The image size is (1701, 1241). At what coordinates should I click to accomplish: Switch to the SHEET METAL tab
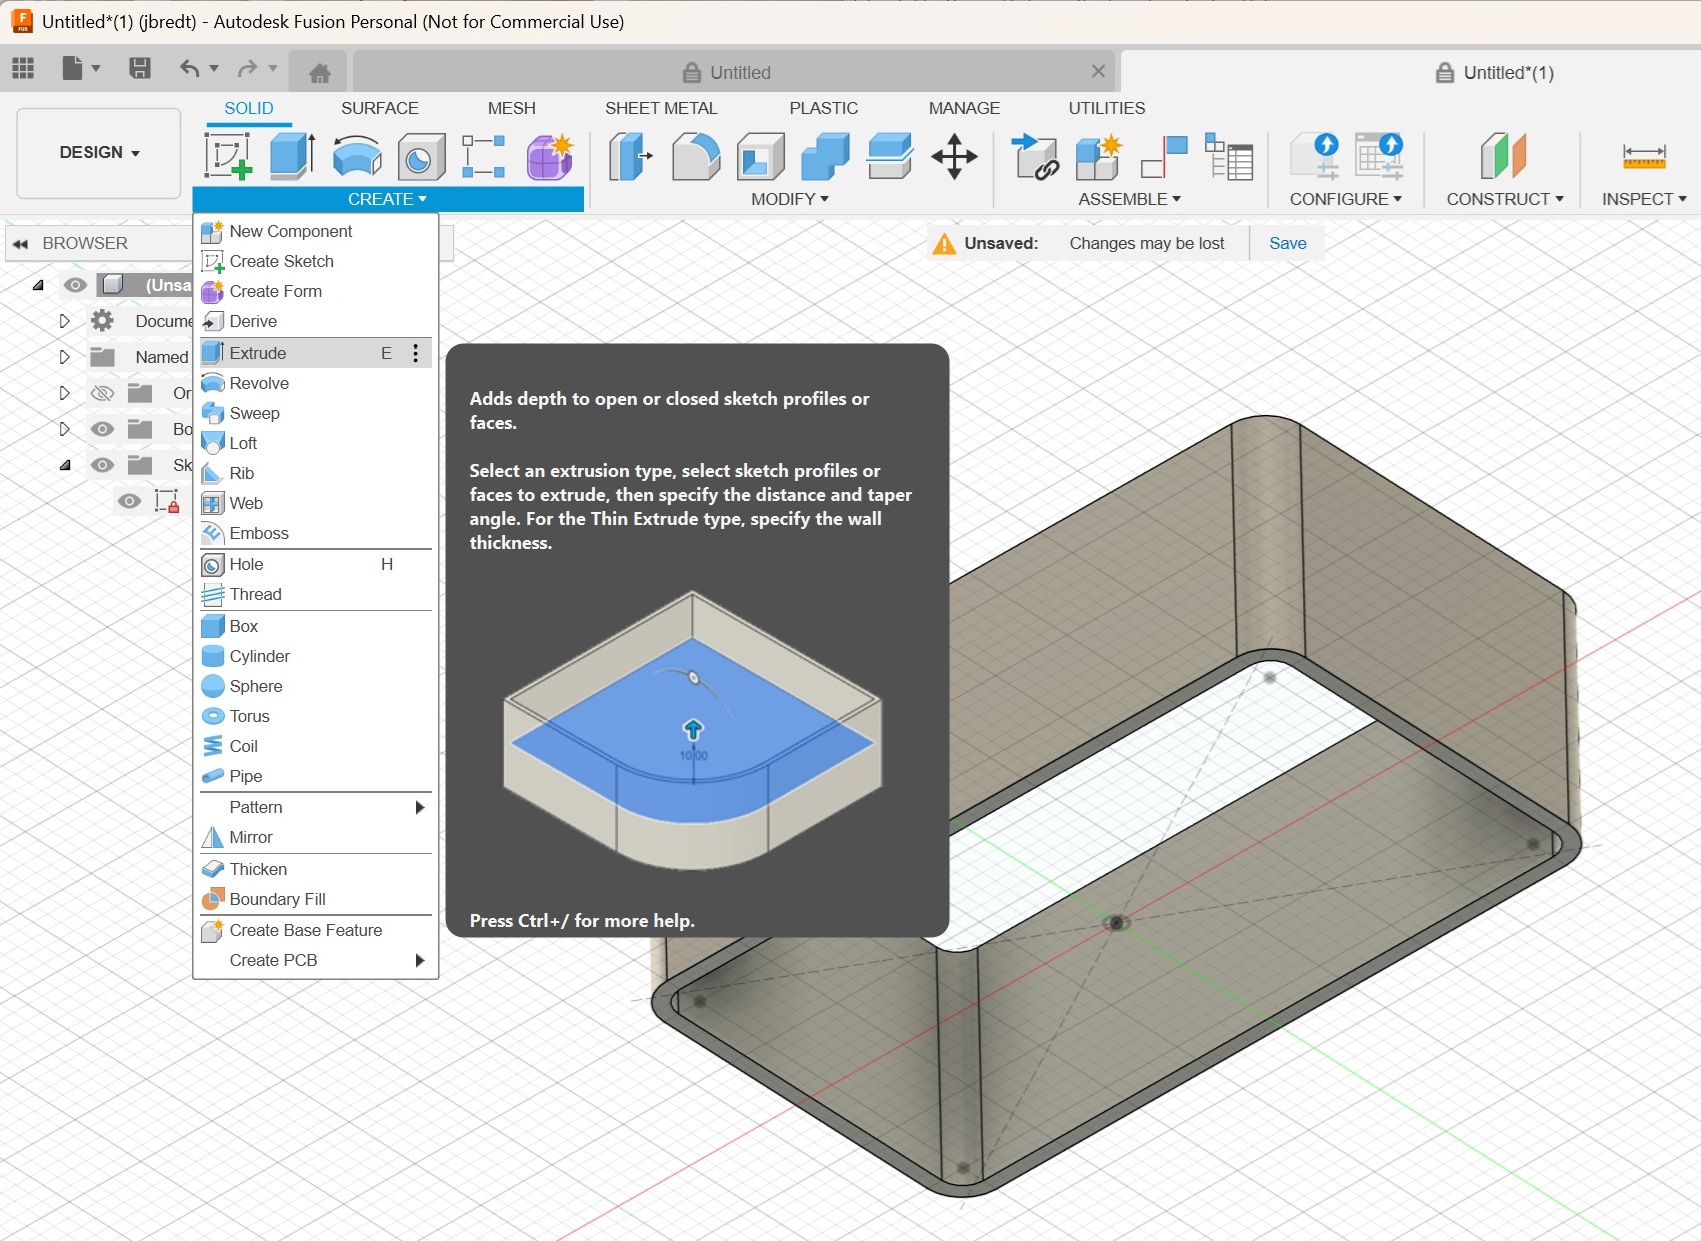660,108
